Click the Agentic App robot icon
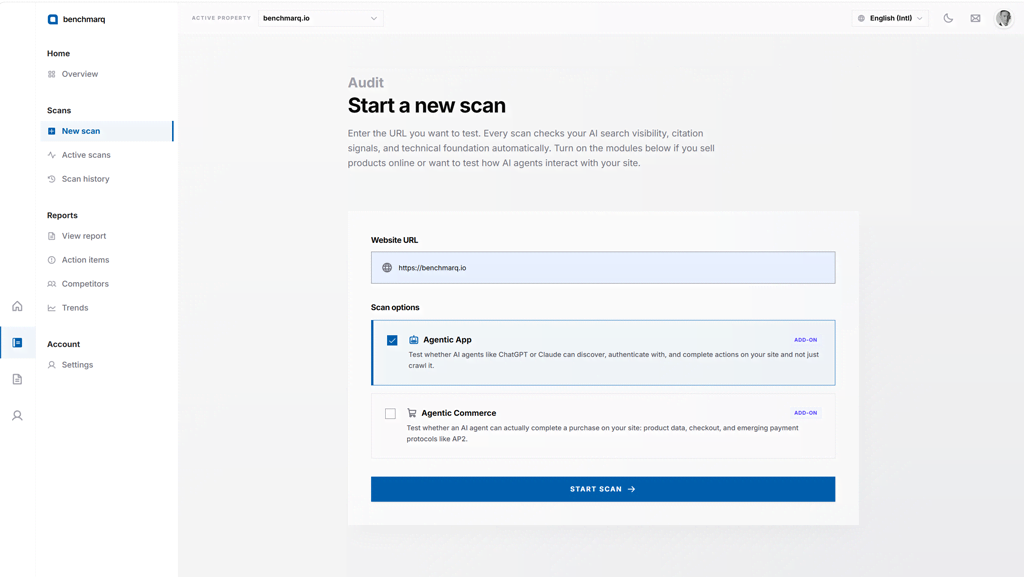The image size is (1024, 577). (x=413, y=339)
